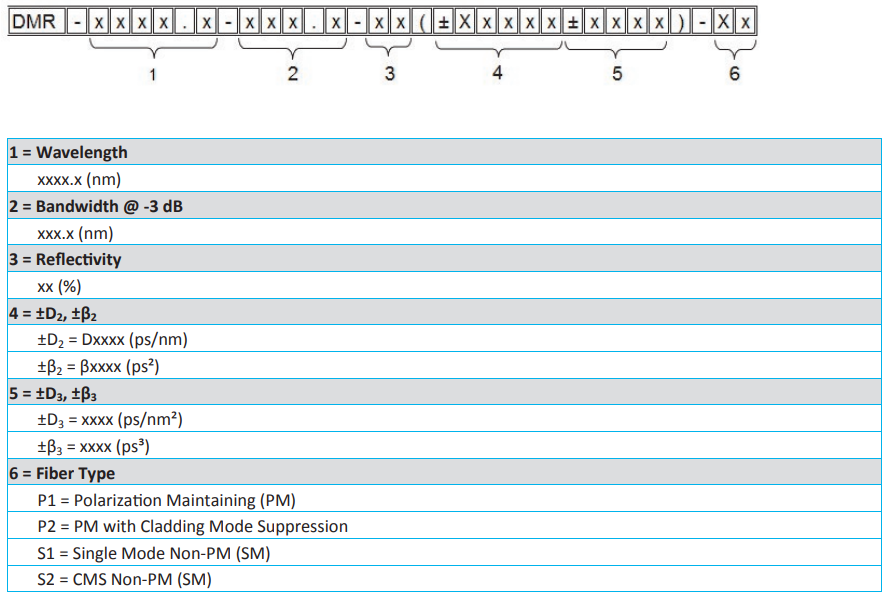This screenshot has width=889, height=598.
Task: Click the number 3 label under the bracket
Action: [x=389, y=74]
